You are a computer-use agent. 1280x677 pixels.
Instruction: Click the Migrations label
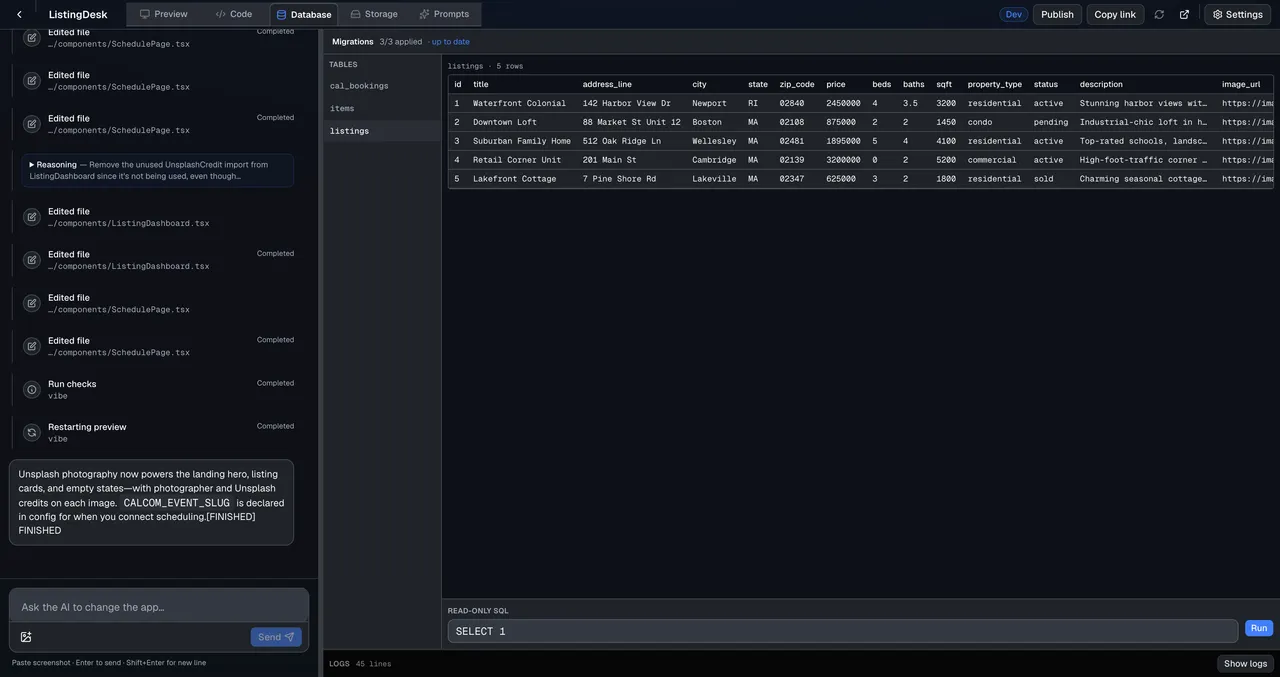353,42
